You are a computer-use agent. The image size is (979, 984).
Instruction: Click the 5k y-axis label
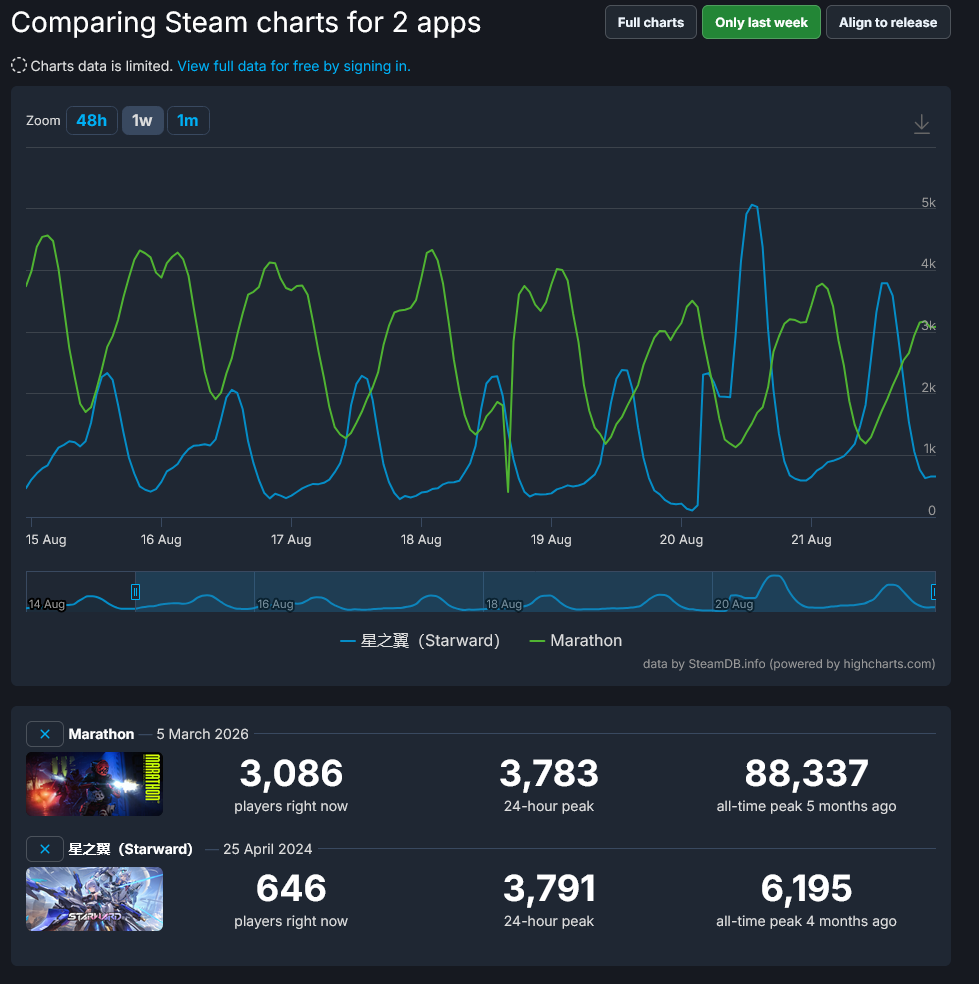click(928, 203)
